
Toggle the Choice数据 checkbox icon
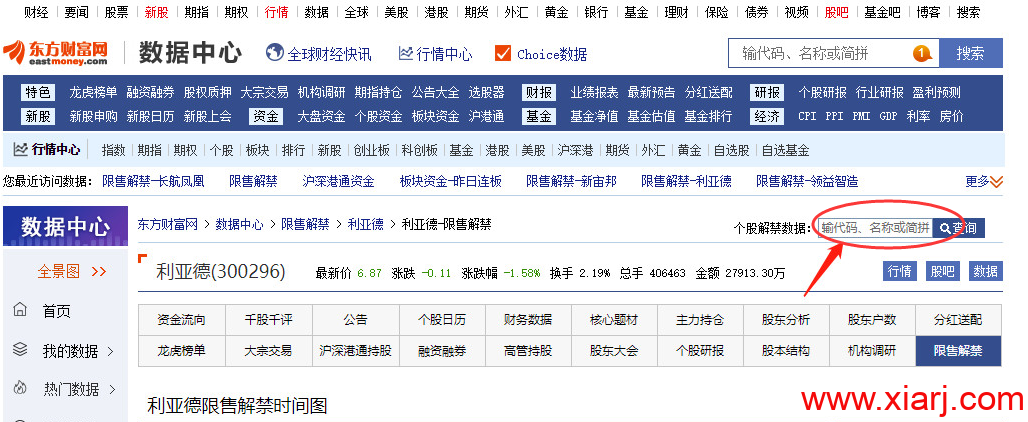tap(503, 53)
